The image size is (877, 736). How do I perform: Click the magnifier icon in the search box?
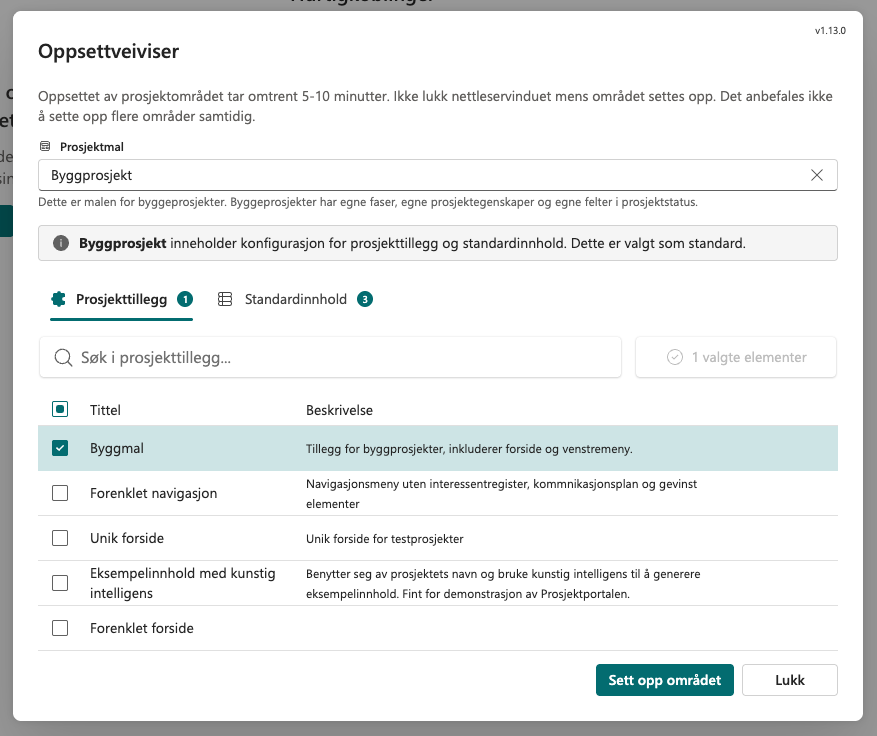coord(63,357)
